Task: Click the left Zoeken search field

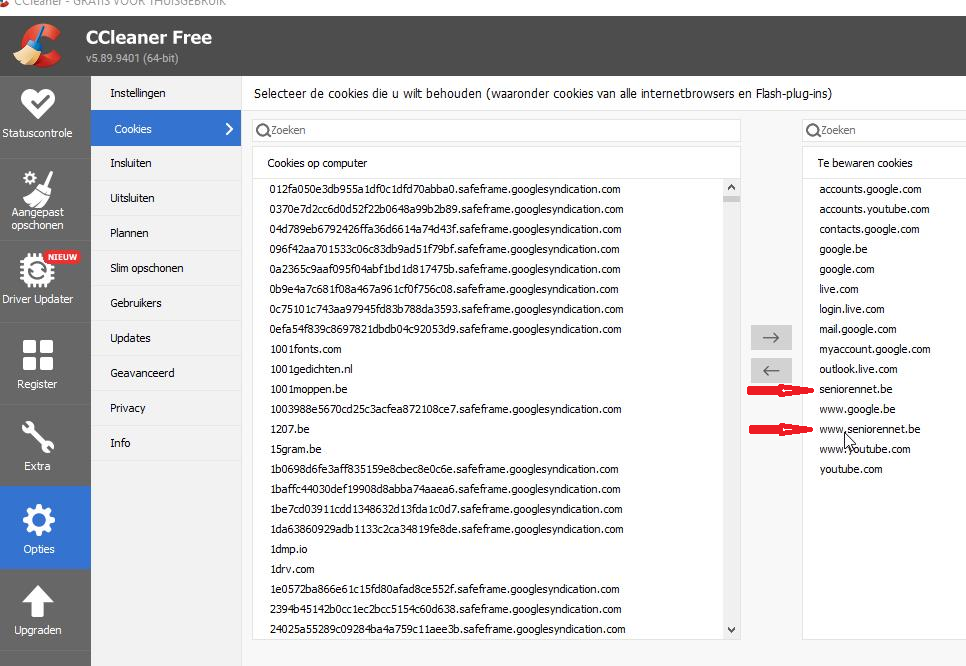Action: point(497,130)
